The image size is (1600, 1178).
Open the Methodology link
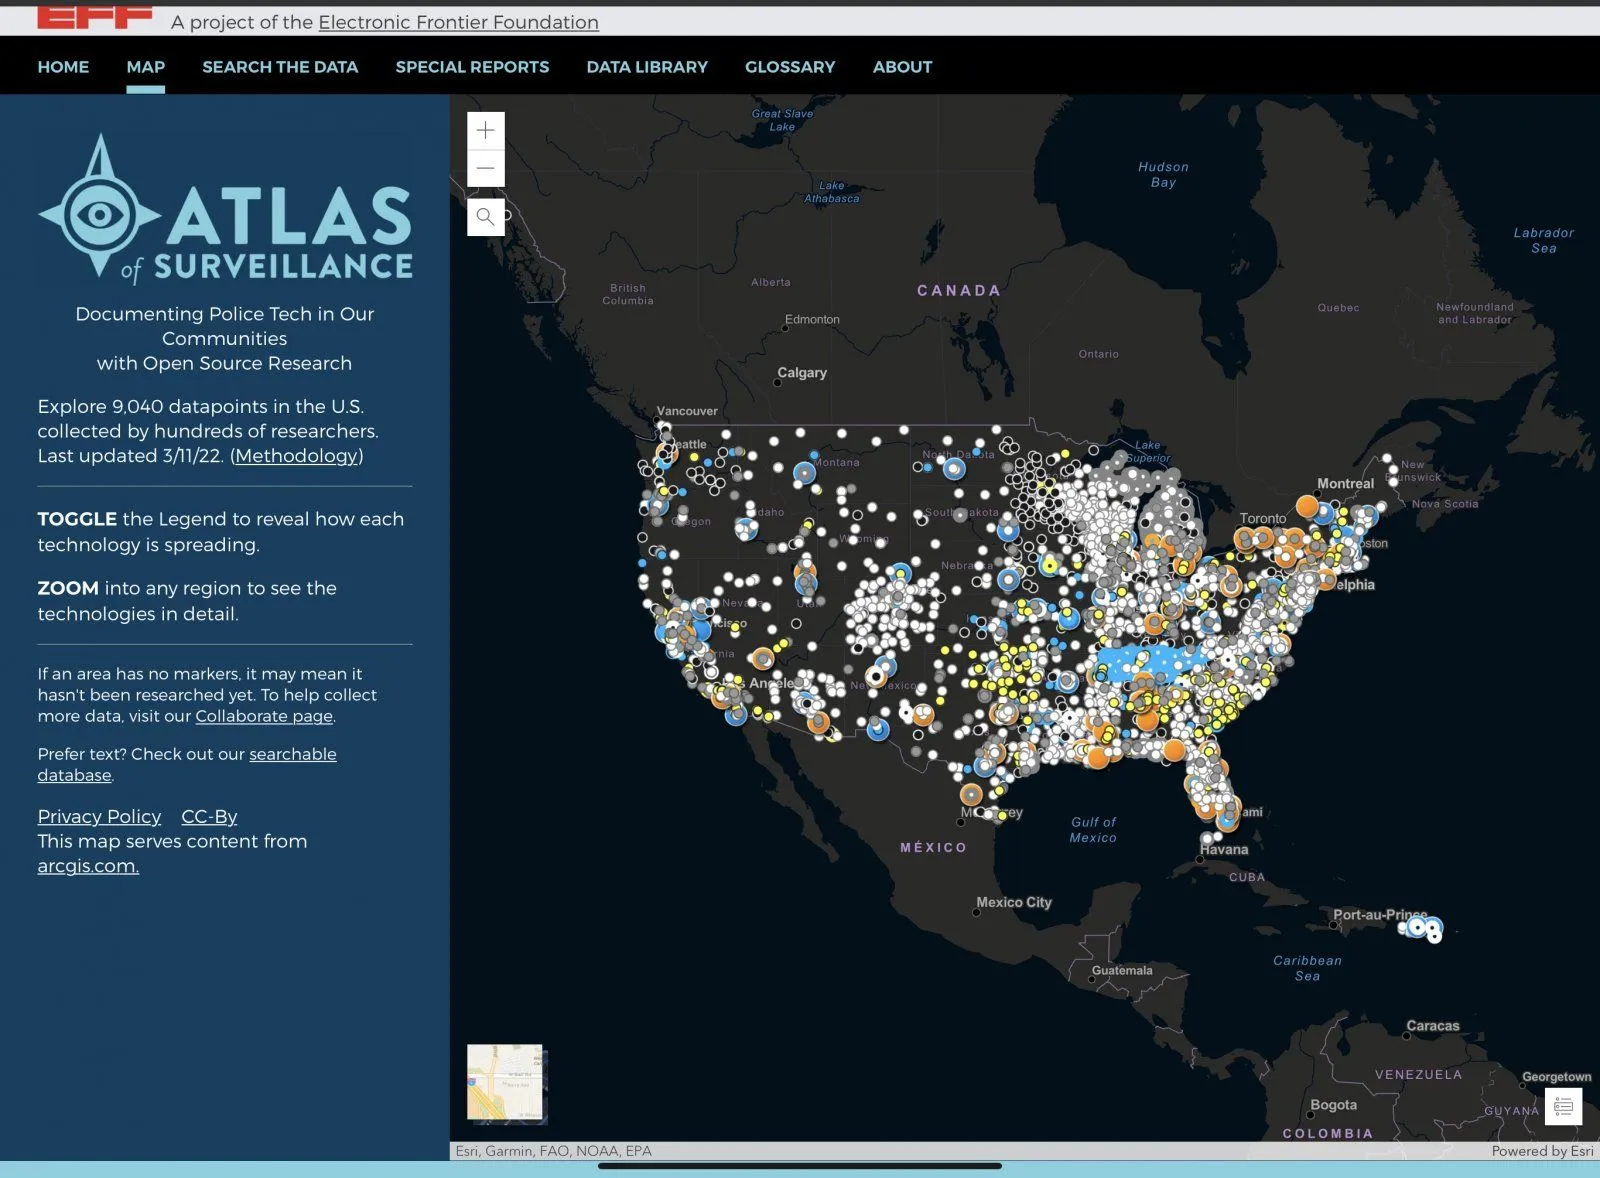point(297,456)
